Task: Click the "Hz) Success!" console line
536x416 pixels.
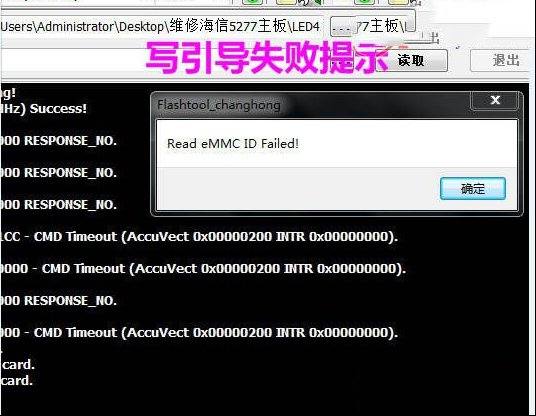Action: coord(43,109)
